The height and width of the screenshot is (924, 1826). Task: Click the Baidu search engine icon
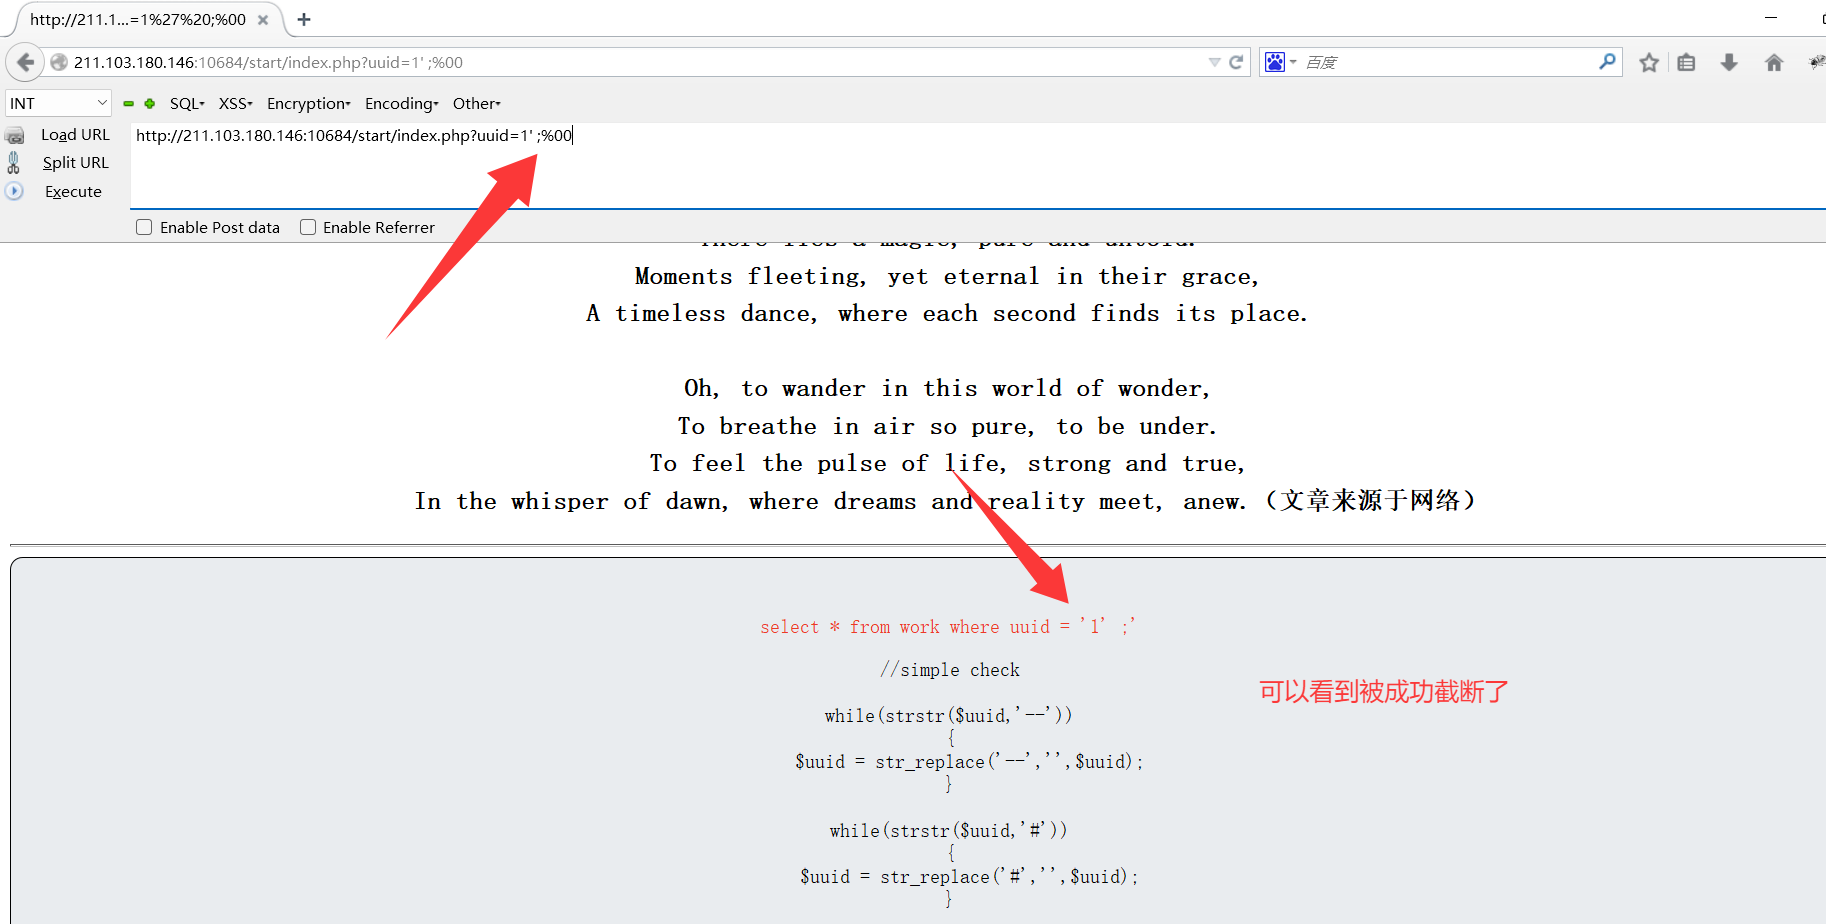tap(1274, 62)
